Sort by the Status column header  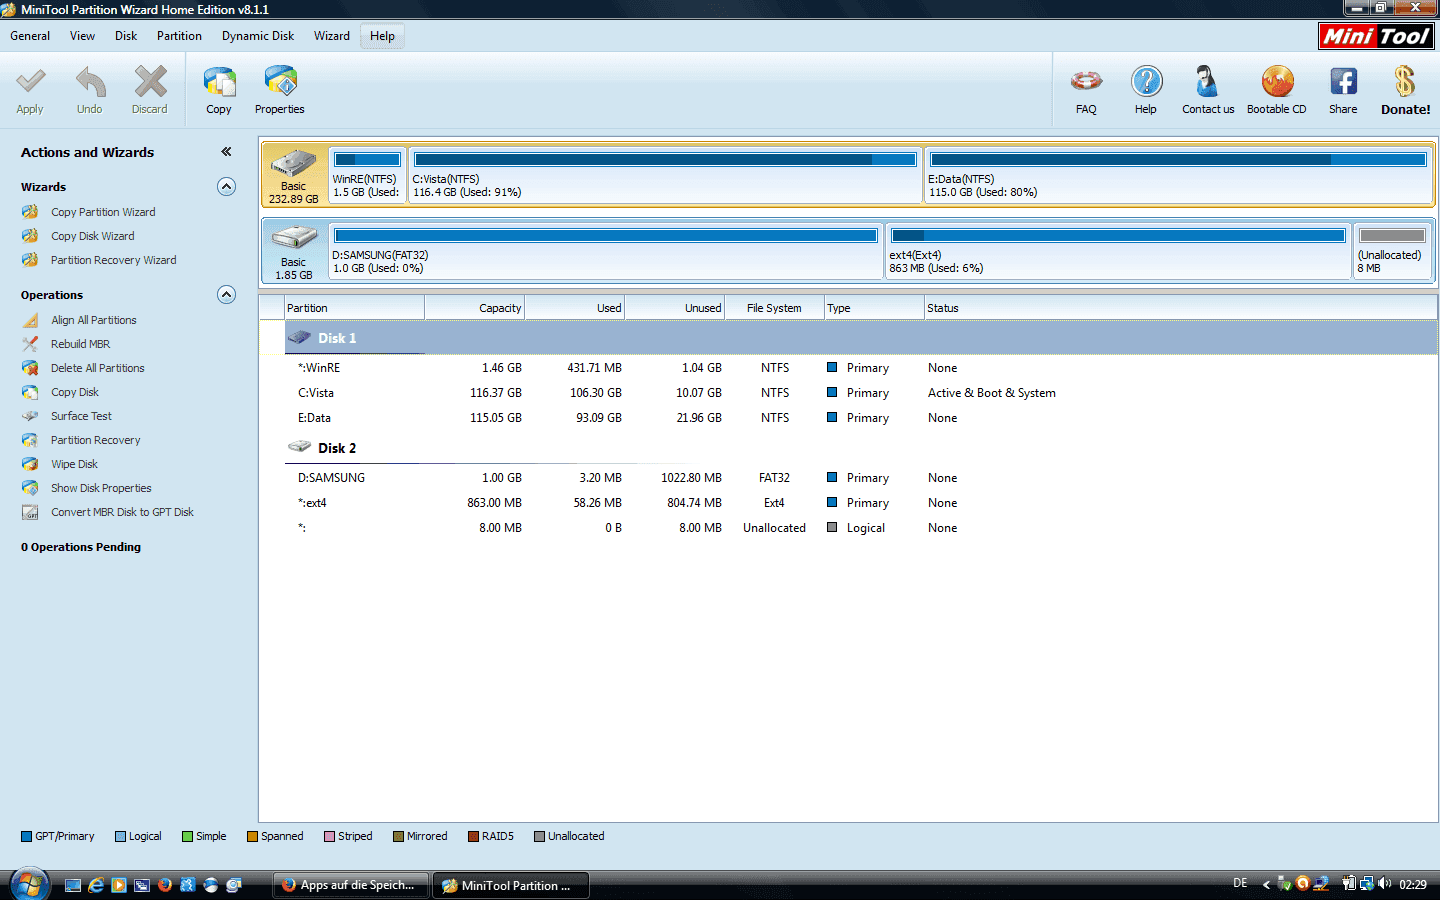click(1181, 308)
